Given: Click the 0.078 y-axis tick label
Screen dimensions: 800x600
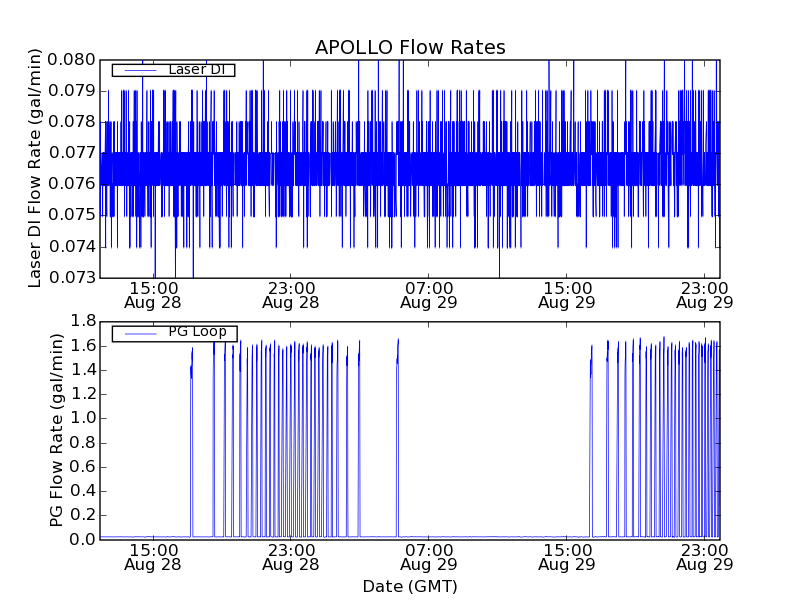Looking at the screenshot, I should [71, 122].
